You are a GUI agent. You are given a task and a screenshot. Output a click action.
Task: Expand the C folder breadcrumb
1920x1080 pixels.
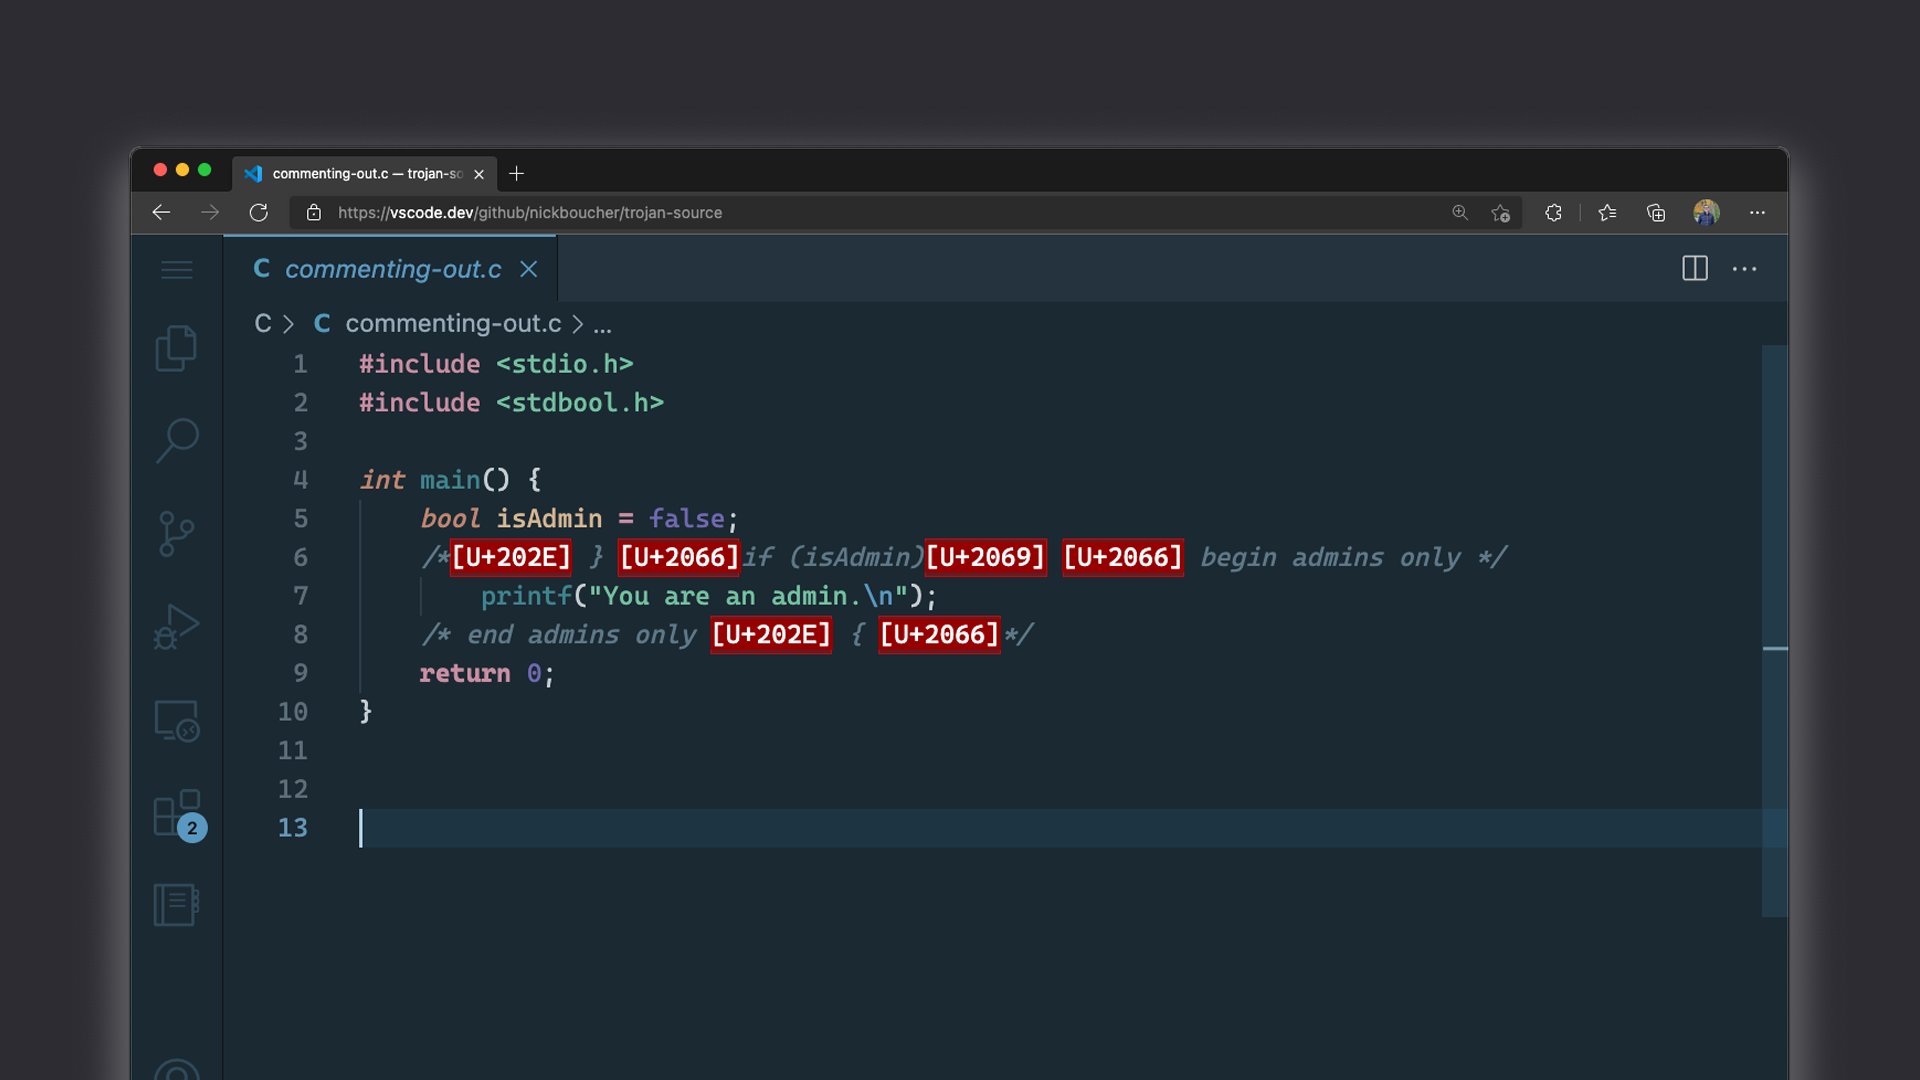pyautogui.click(x=262, y=324)
